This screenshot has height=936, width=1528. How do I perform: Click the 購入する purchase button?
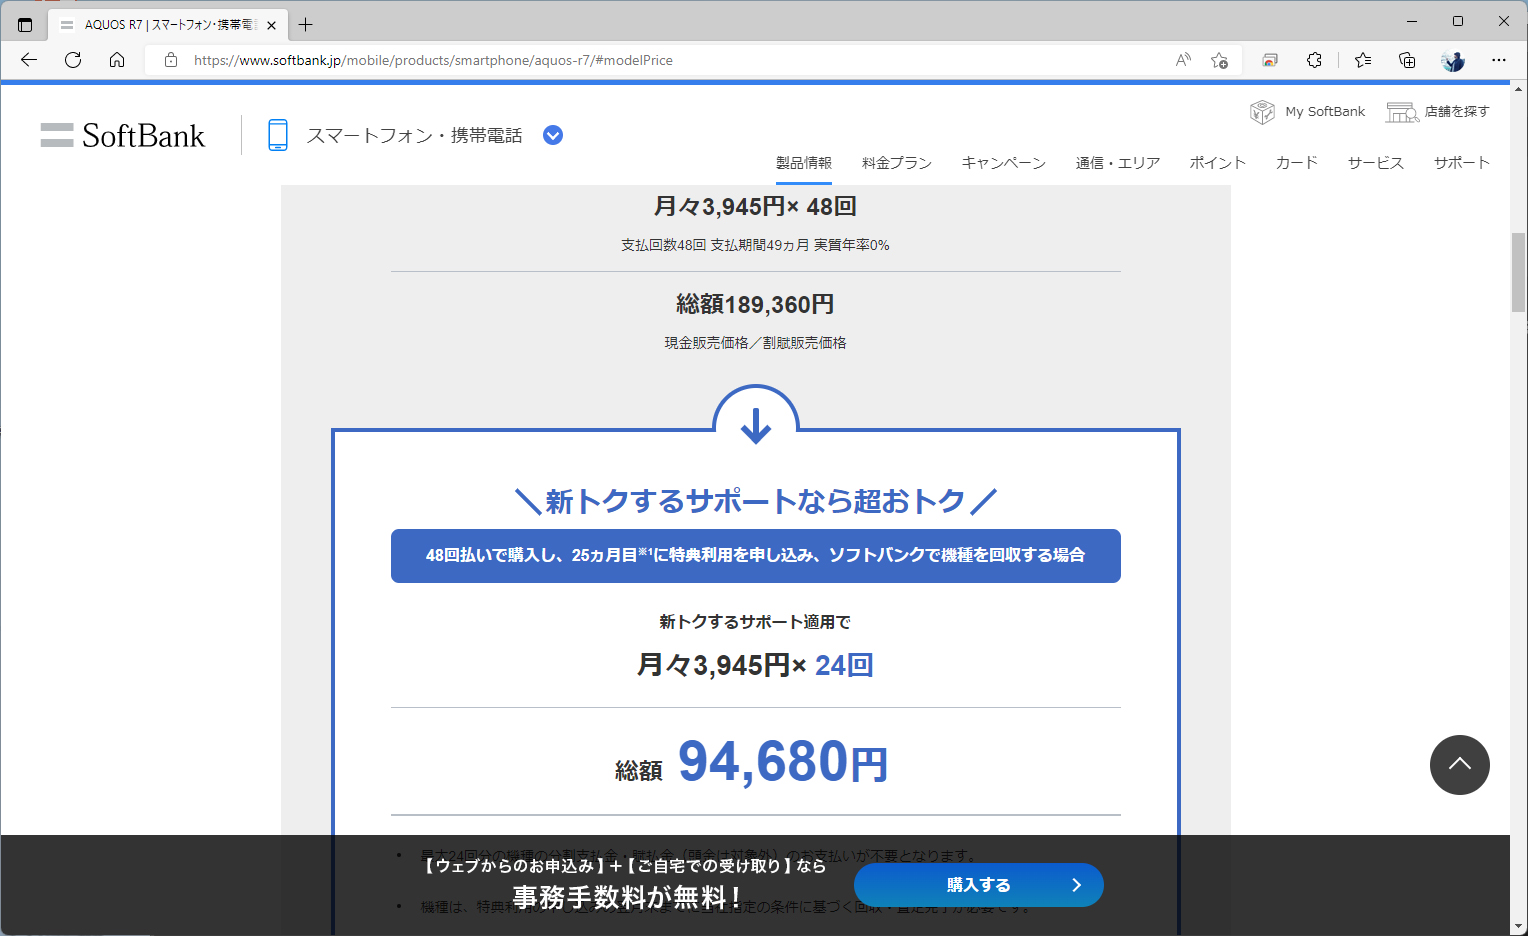tap(979, 885)
